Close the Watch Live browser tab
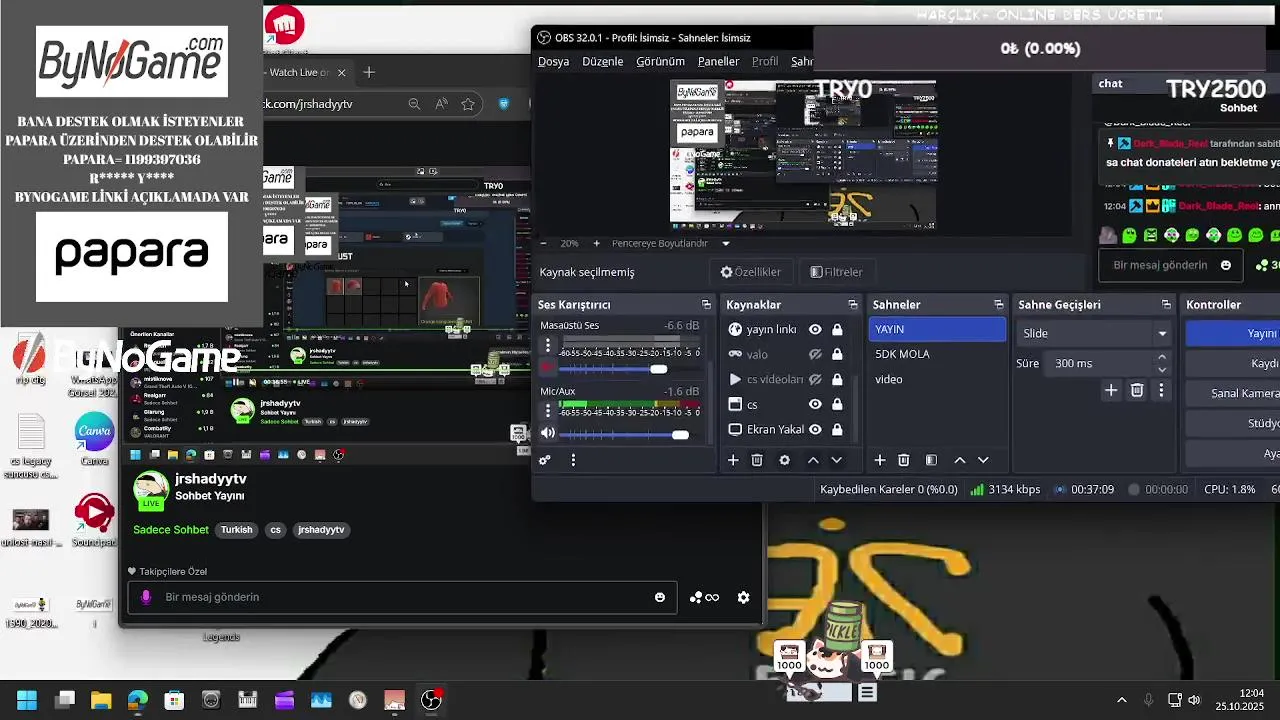 [341, 72]
